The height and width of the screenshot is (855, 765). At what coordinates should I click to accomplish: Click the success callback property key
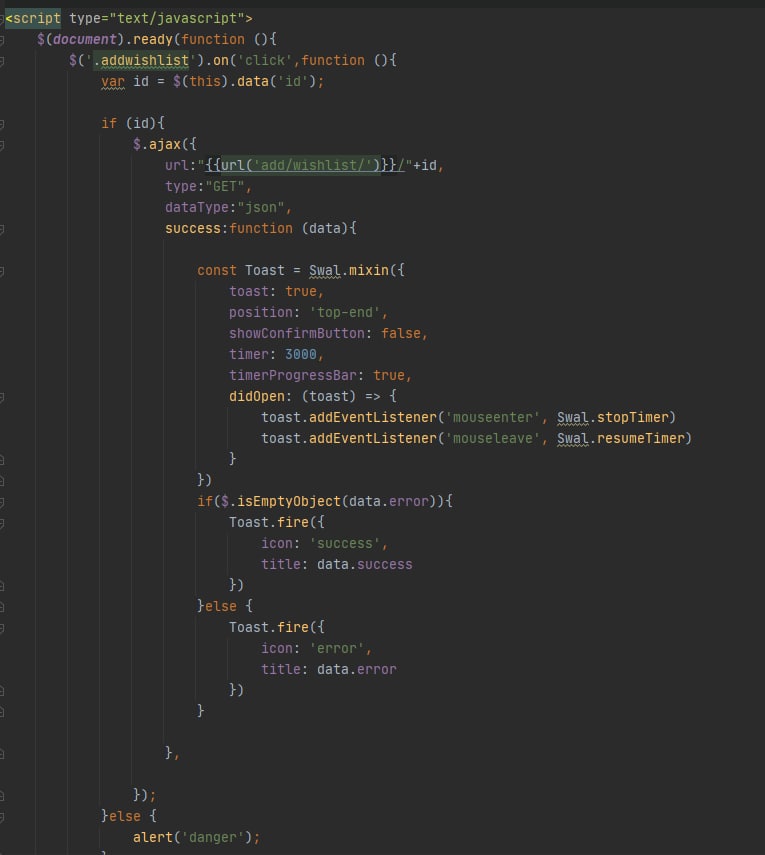(193, 228)
